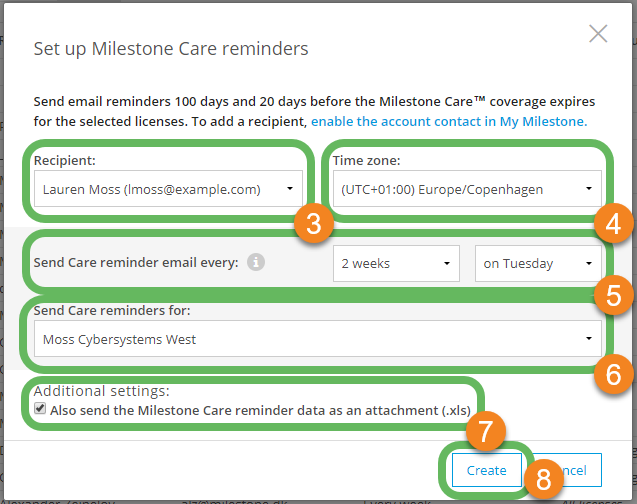Click the orange number 4 callout badge
The image size is (637, 504).
click(x=613, y=224)
